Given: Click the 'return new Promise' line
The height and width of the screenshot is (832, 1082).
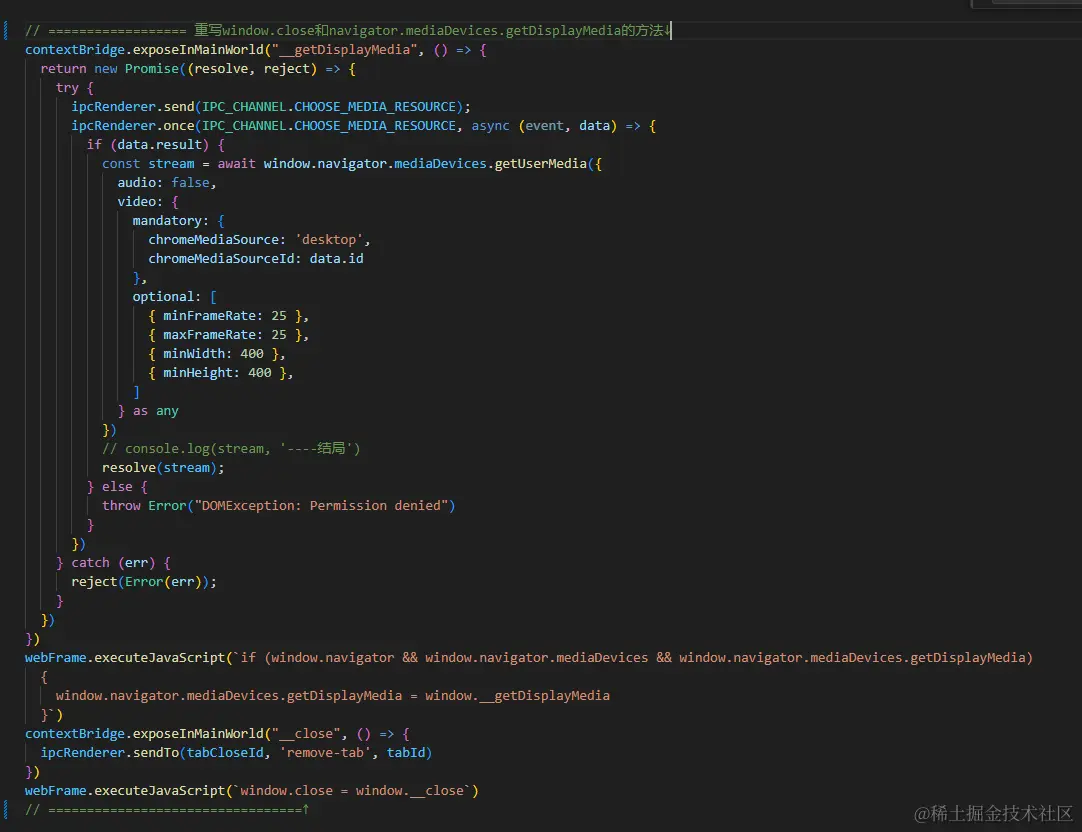Looking at the screenshot, I should [x=198, y=68].
